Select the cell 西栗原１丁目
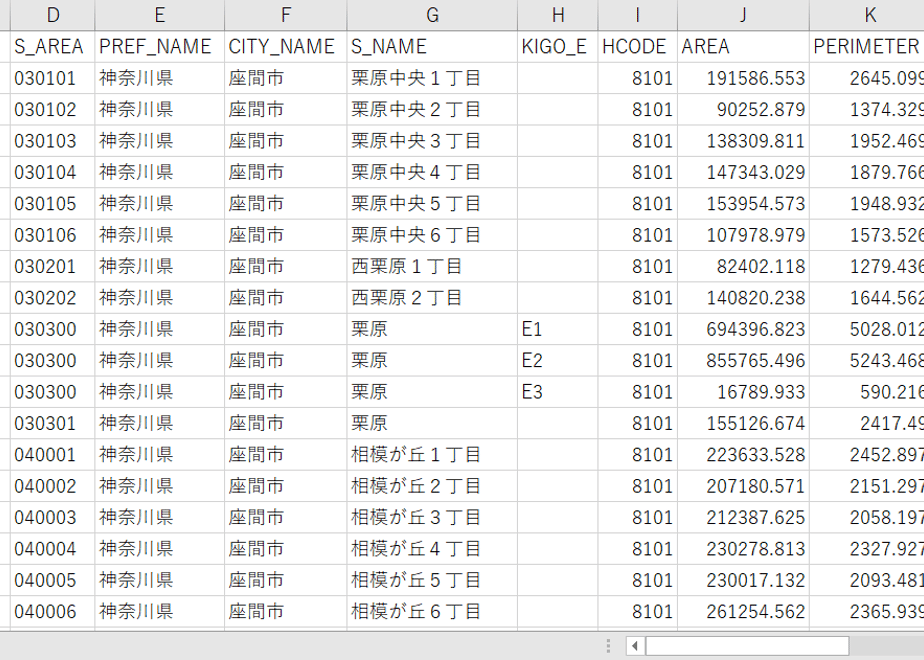Screen dimensions: 924x660 (433, 266)
